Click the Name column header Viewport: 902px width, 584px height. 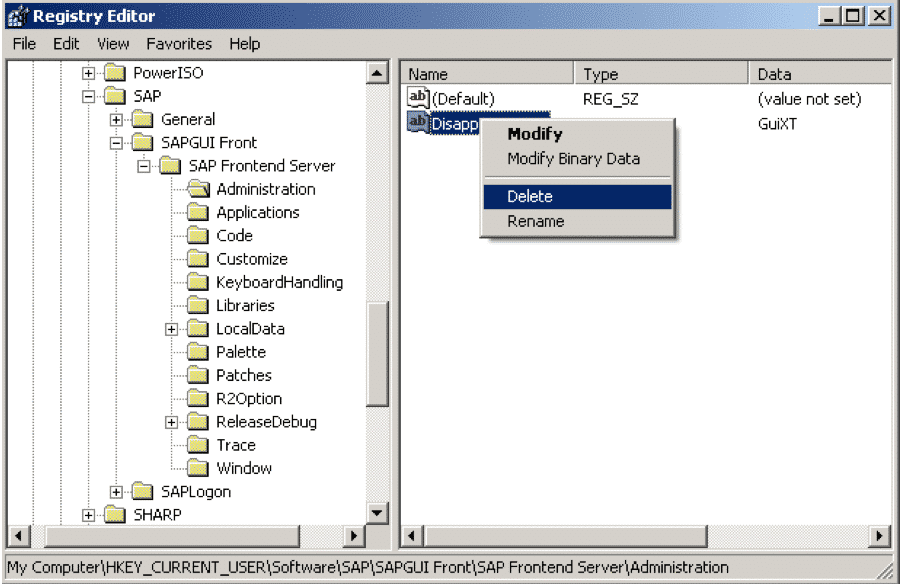[487, 74]
